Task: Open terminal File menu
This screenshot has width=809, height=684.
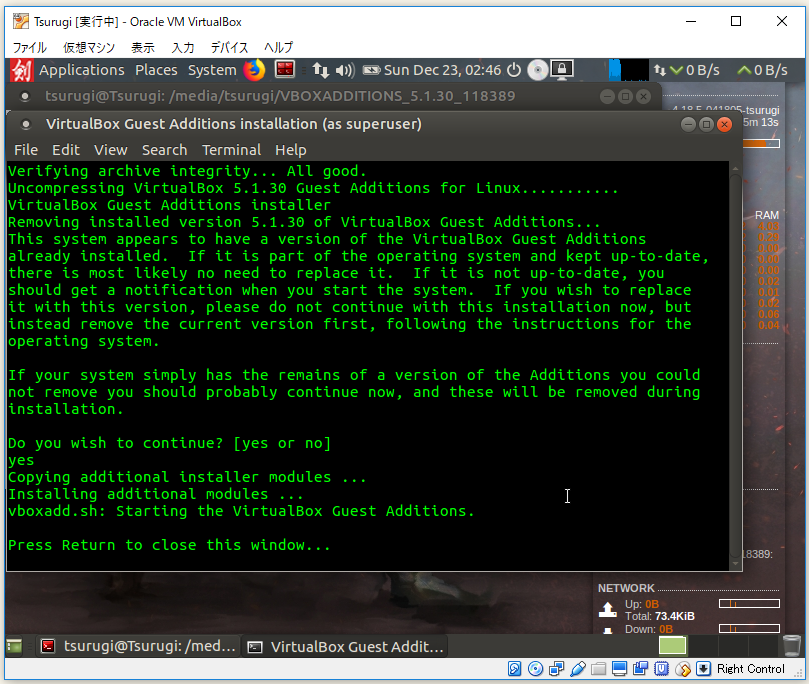Action: pyautogui.click(x=26, y=150)
